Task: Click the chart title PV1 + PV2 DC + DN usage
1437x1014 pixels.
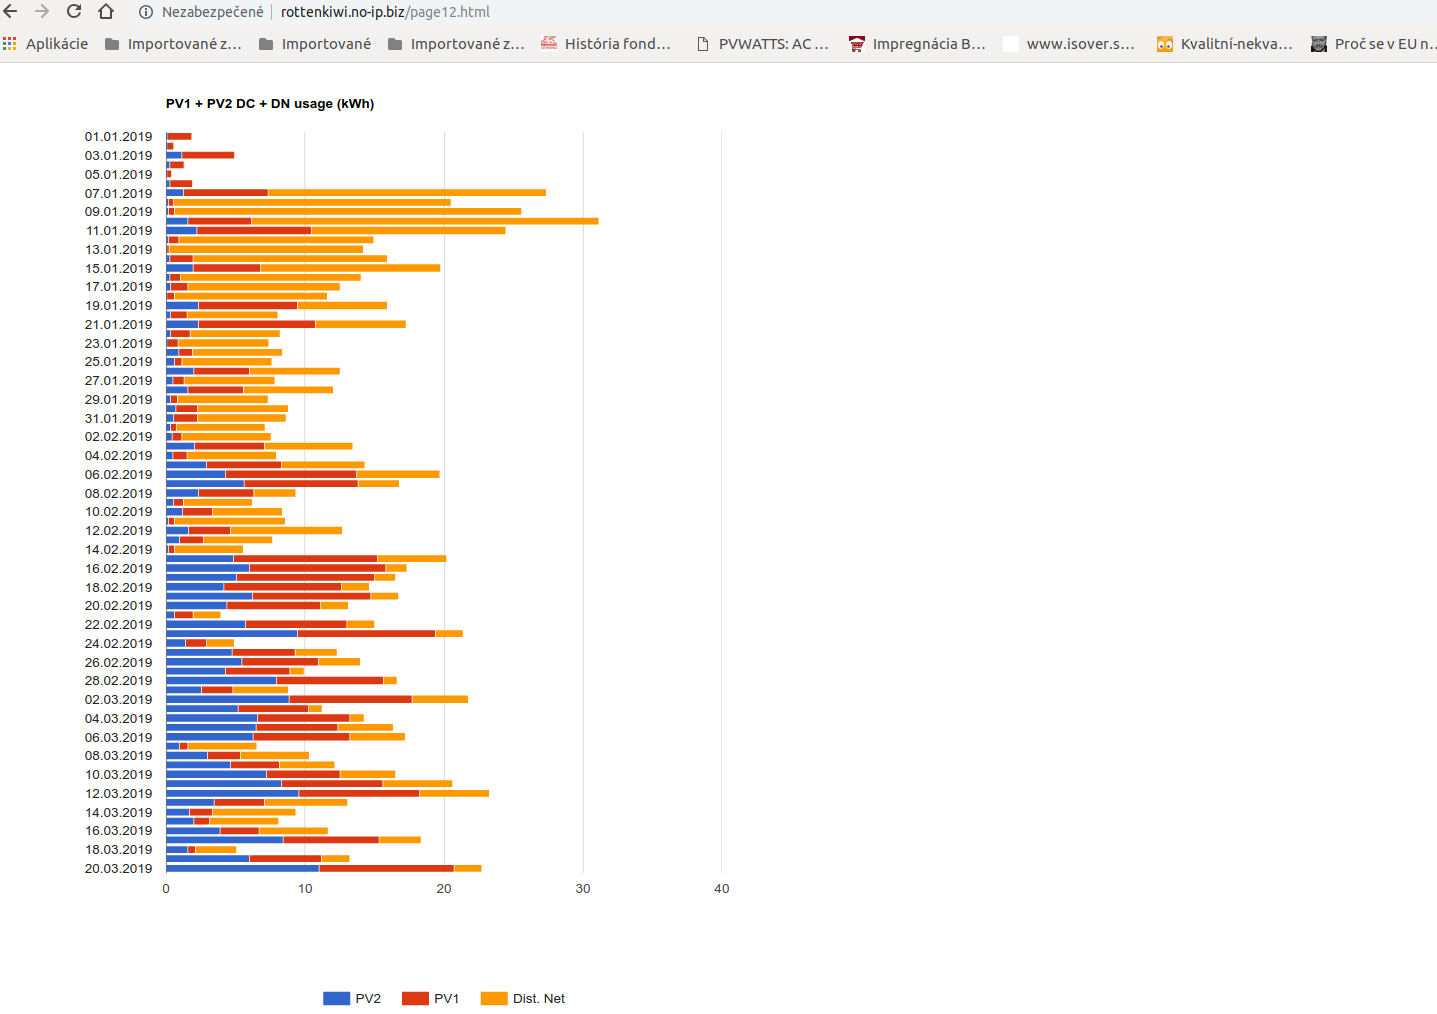Action: 270,104
